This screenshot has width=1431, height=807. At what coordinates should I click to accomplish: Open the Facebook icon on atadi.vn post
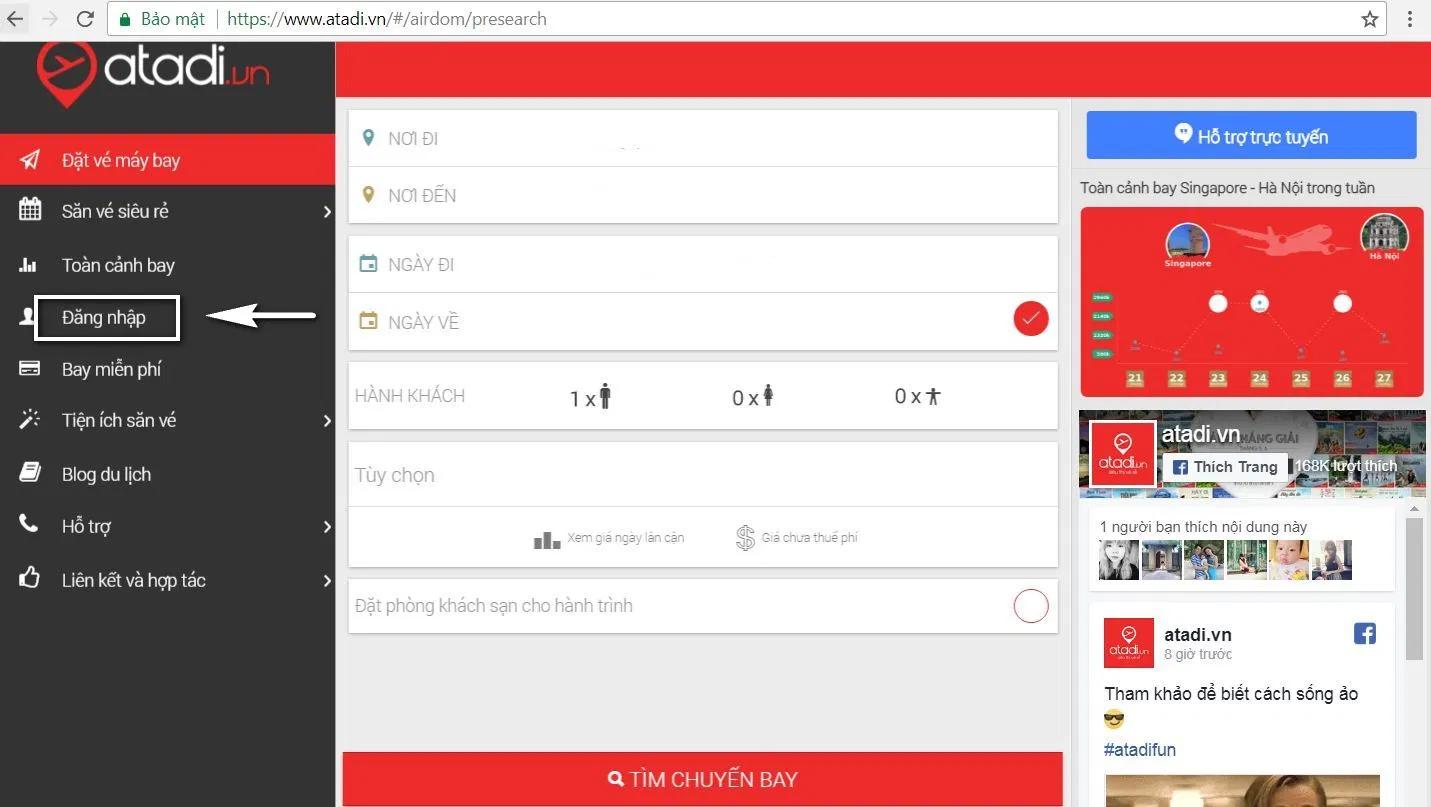coord(1364,633)
